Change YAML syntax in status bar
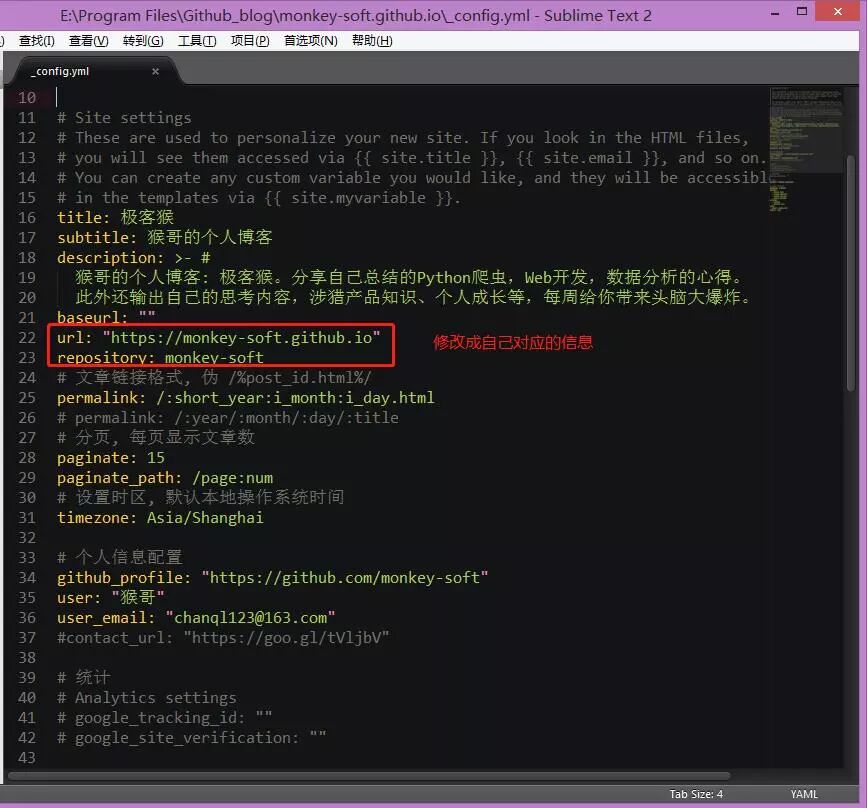The image size is (867, 808). [803, 794]
